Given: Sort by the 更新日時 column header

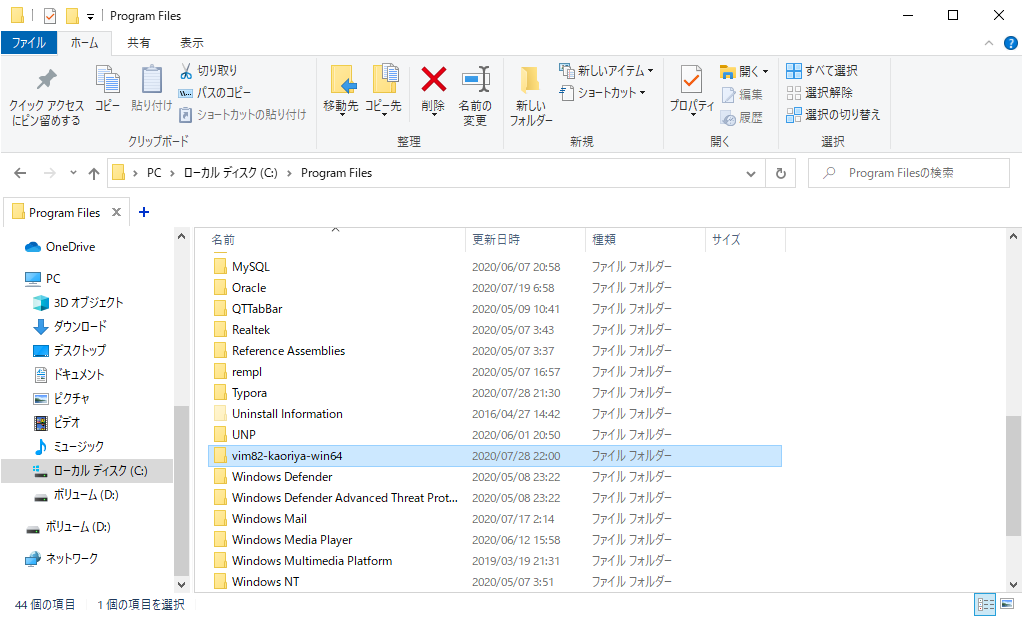Looking at the screenshot, I should (x=526, y=239).
